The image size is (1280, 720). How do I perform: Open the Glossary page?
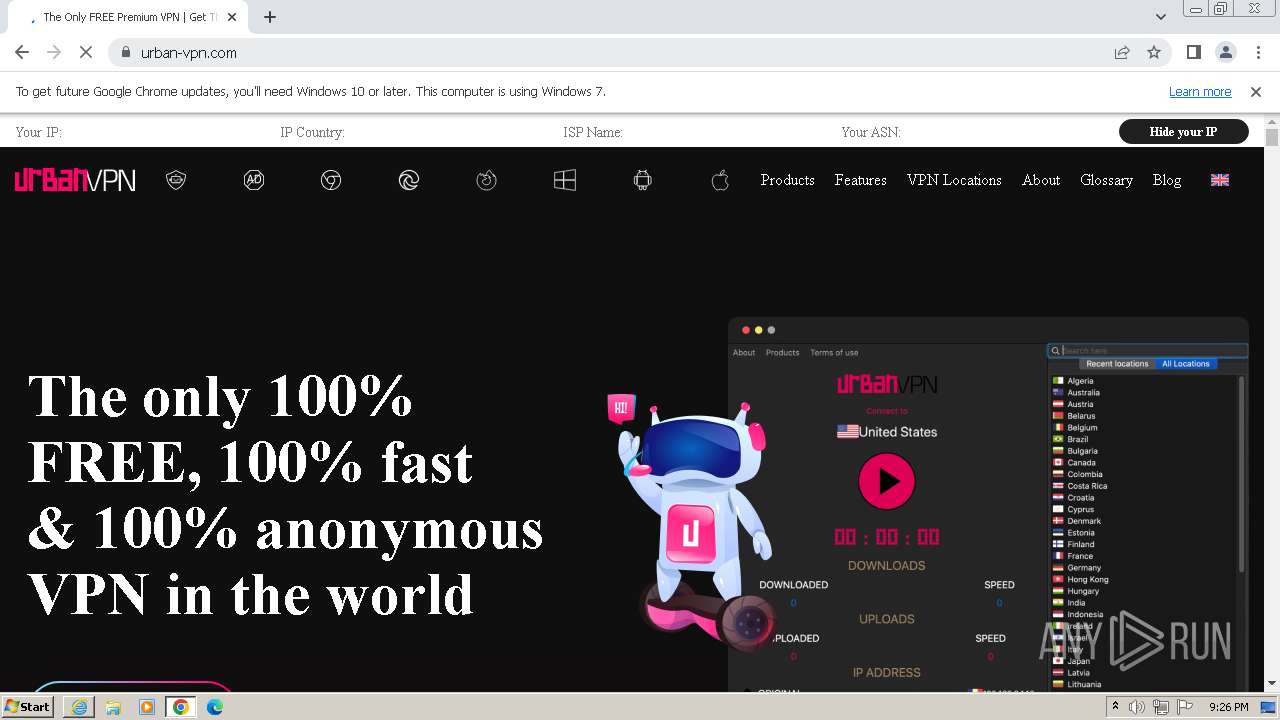coord(1106,180)
